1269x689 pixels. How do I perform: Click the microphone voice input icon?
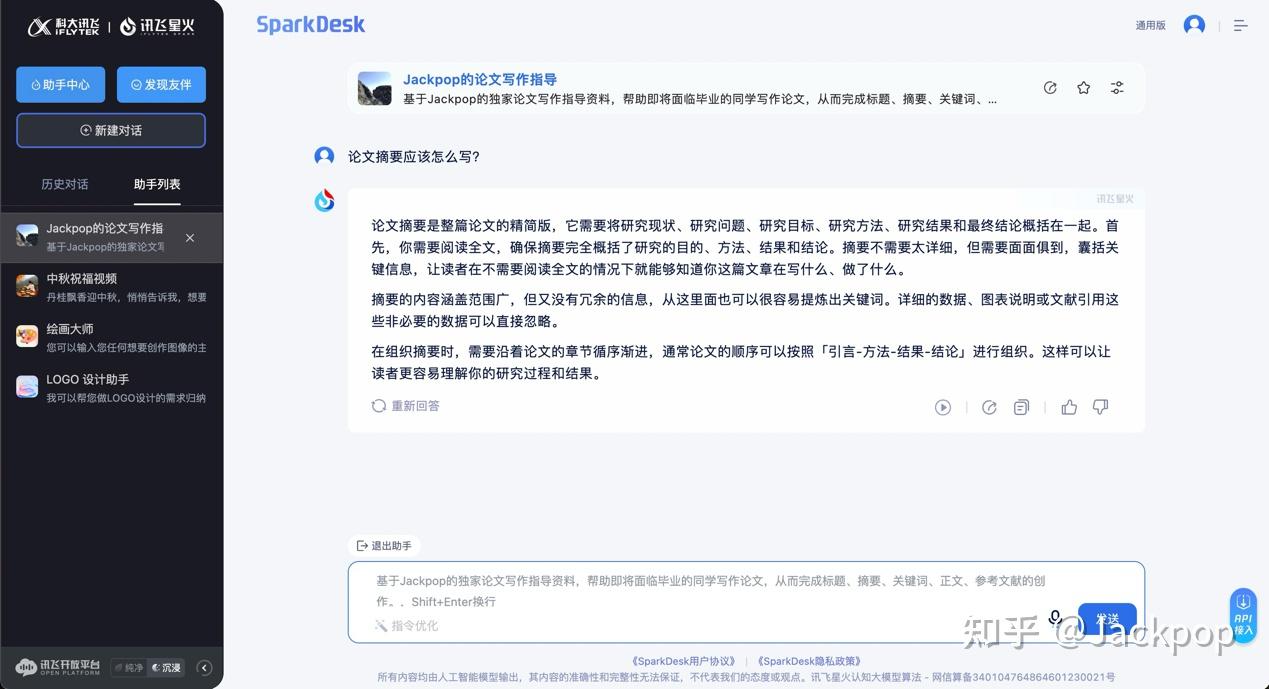click(1055, 619)
